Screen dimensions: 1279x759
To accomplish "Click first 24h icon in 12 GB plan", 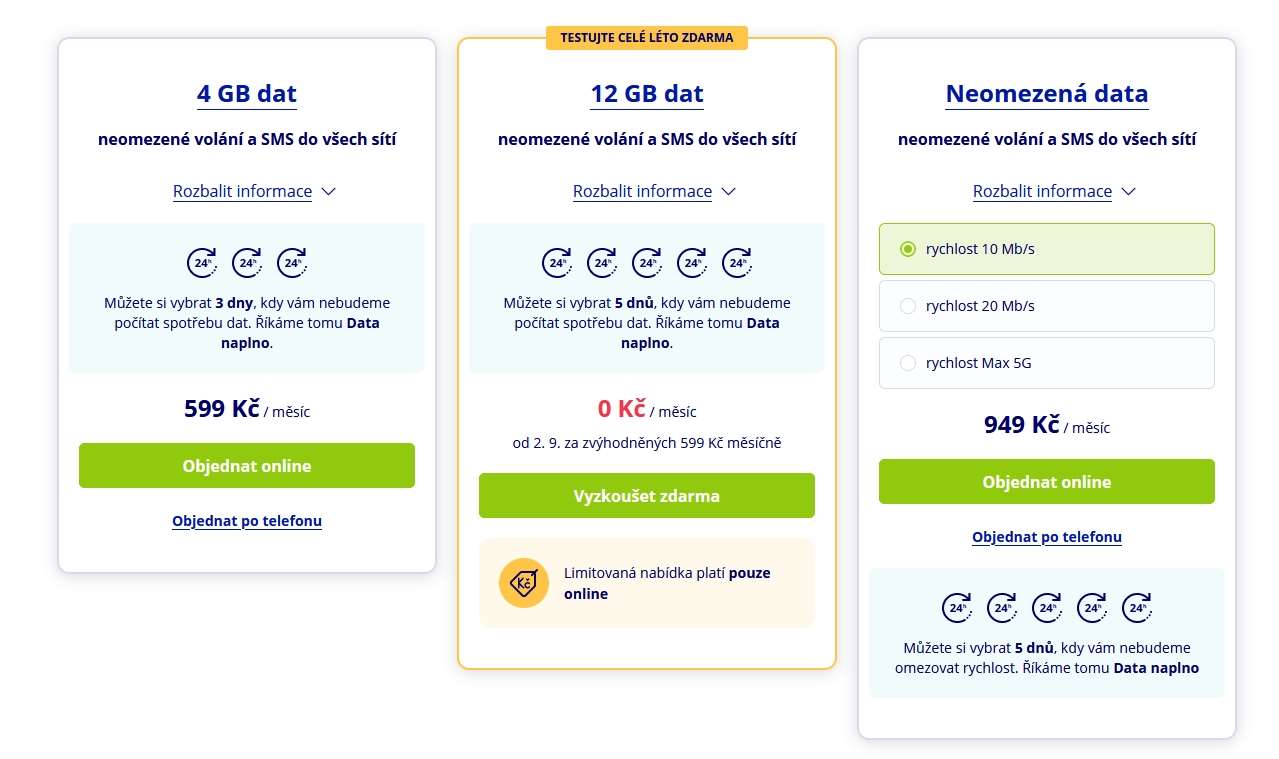I will 557,263.
